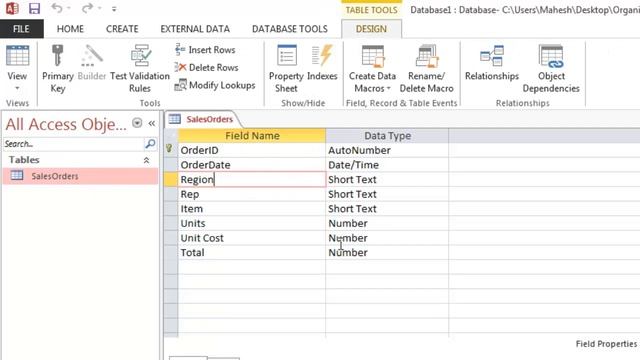The height and width of the screenshot is (360, 640).
Task: Click the Date/Time data type cell
Action: coord(387,165)
